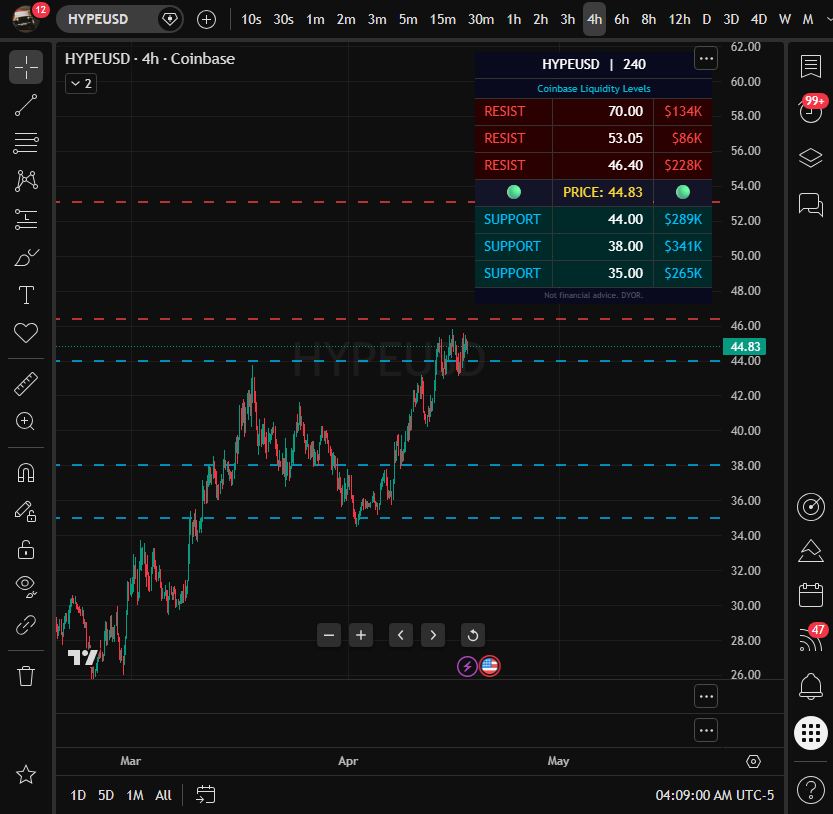
Task: Open the chat panel
Action: pyautogui.click(x=811, y=203)
